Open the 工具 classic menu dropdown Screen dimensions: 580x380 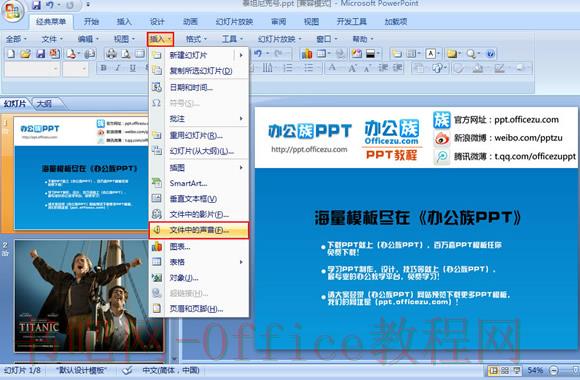click(x=232, y=39)
